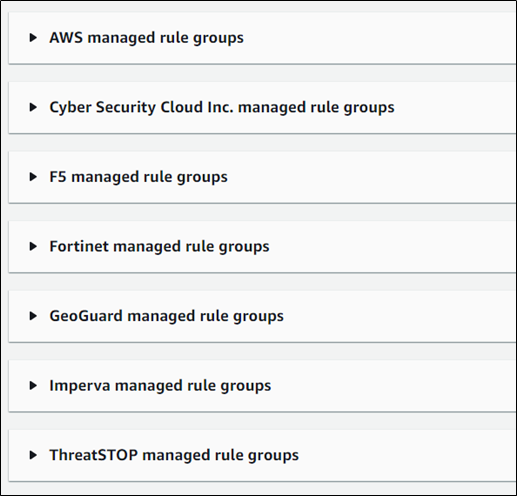Screen dimensions: 517x496
Task: Click empty area of the AWS rule groups panel
Action: [x=380, y=38]
